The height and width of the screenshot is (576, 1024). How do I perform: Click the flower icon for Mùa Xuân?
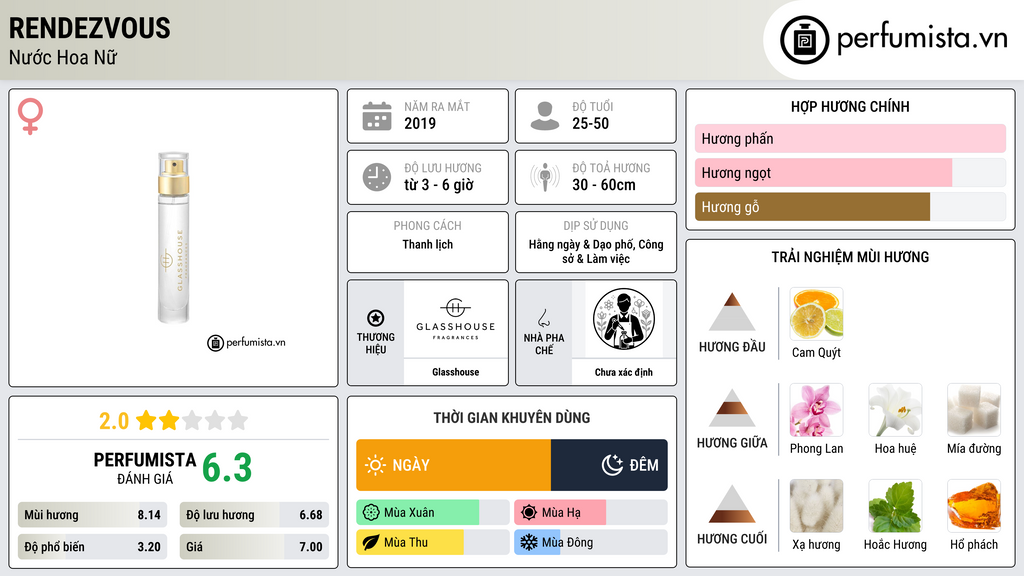[x=371, y=513]
